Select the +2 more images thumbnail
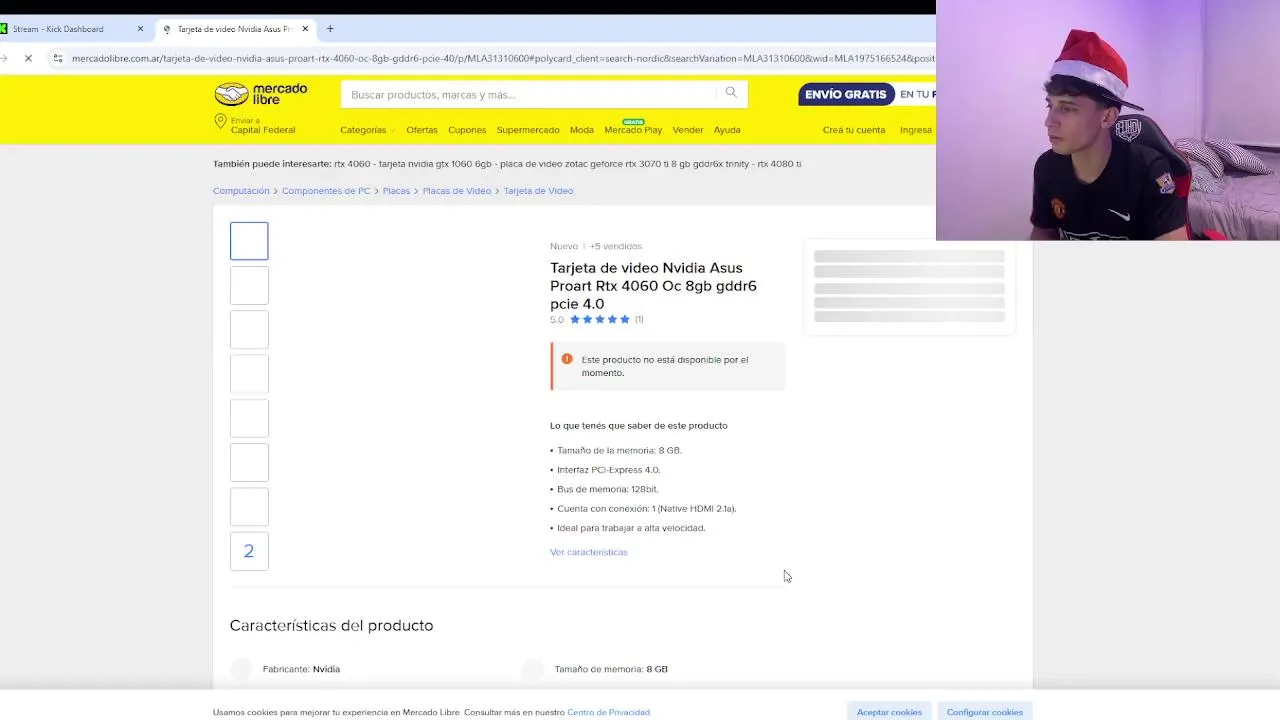 point(249,551)
